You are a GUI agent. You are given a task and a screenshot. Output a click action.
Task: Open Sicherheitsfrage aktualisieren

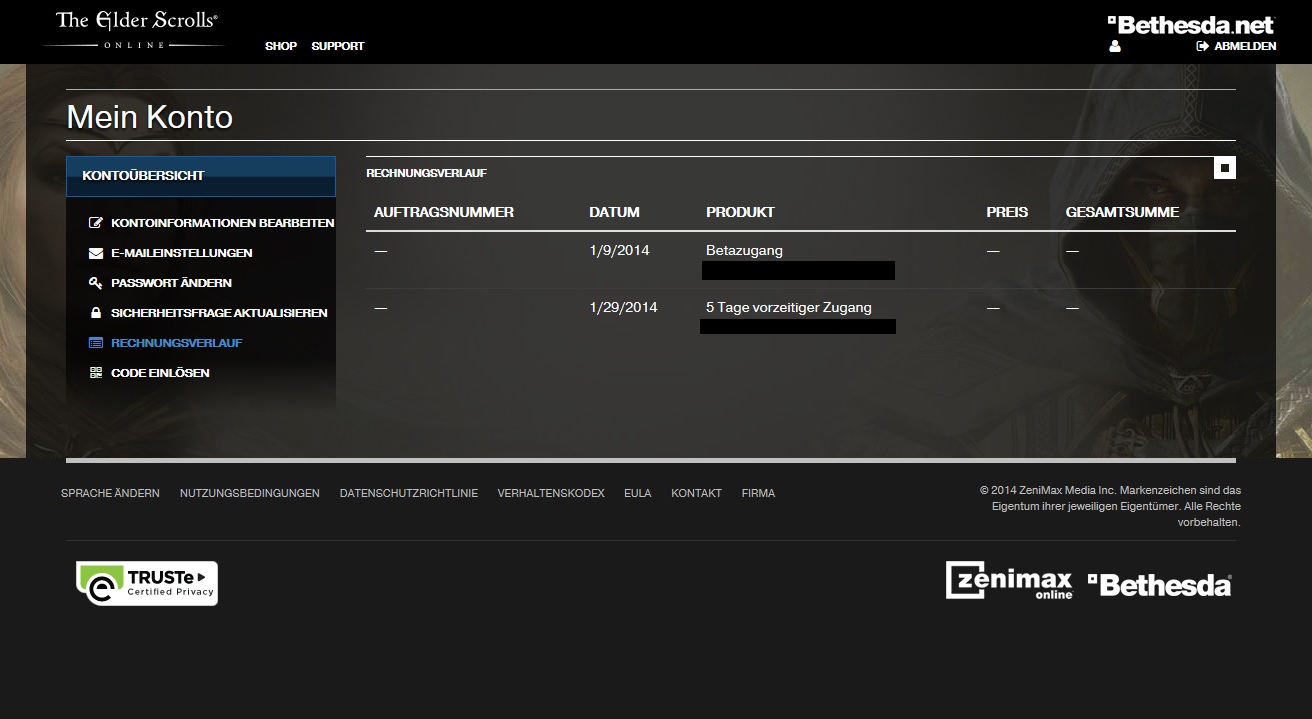pos(219,313)
